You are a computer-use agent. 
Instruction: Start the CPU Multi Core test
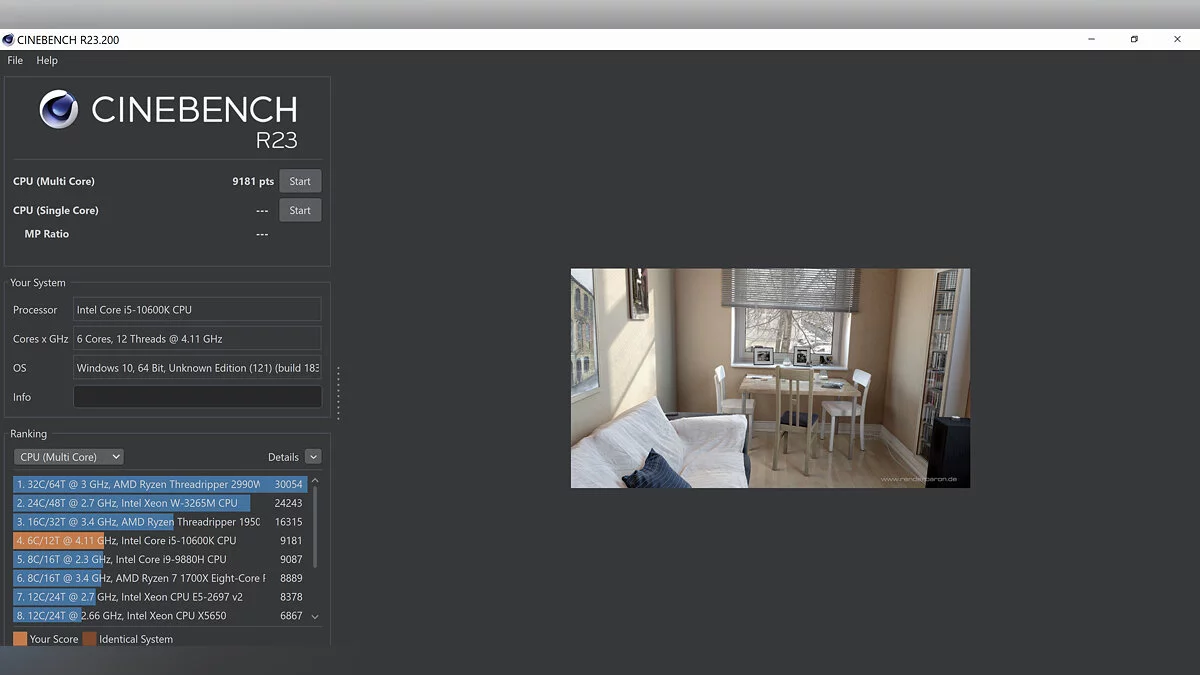[x=300, y=181]
